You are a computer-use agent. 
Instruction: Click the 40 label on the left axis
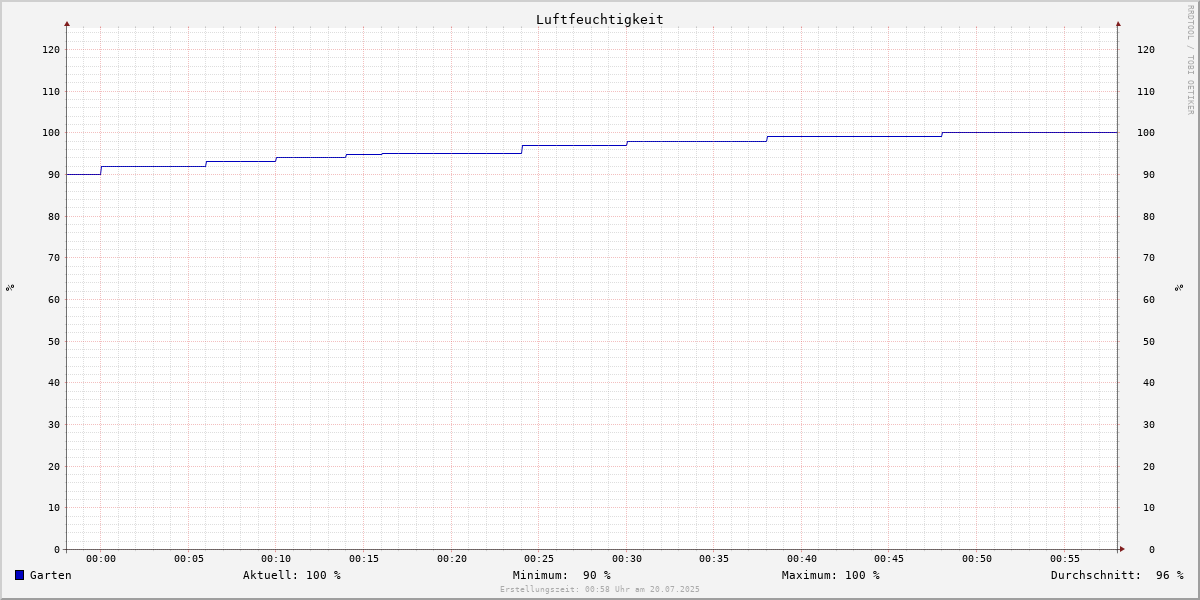pos(54,382)
